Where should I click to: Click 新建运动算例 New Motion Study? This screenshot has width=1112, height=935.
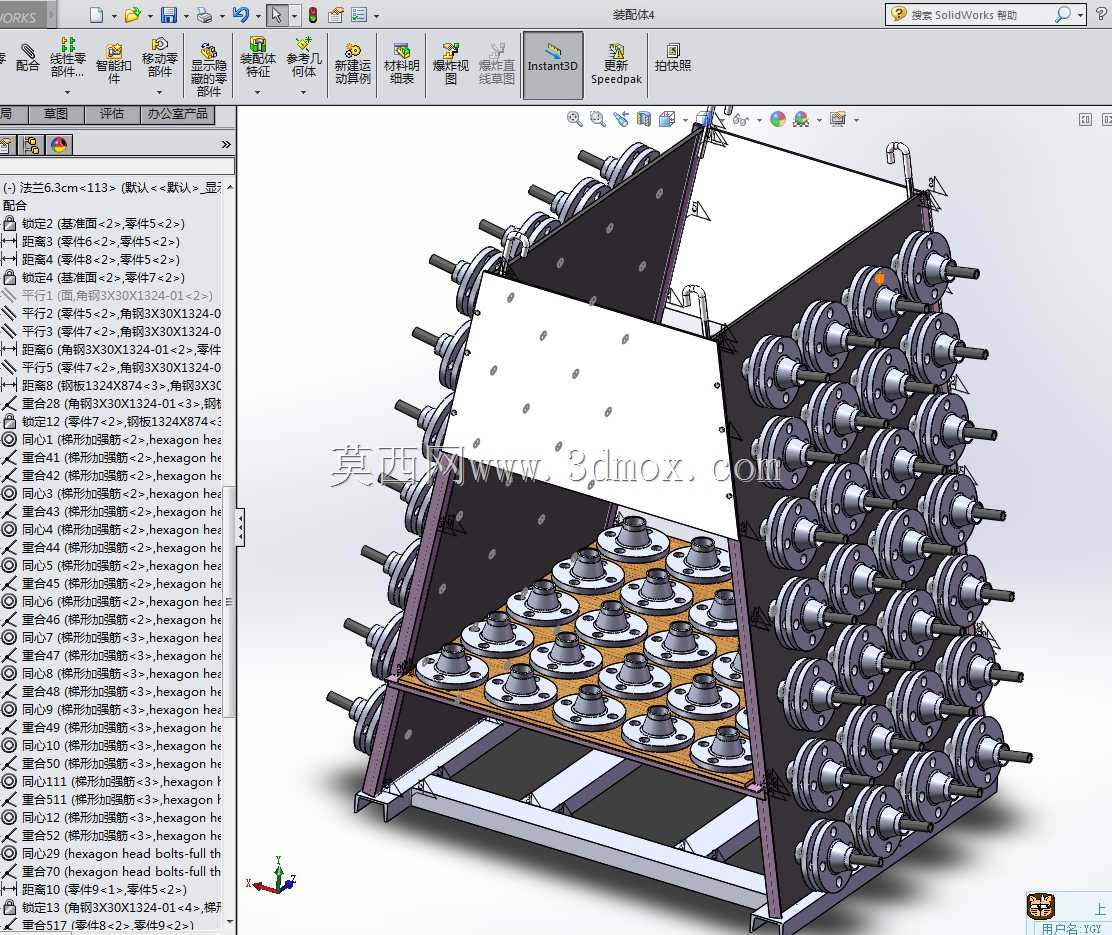352,62
